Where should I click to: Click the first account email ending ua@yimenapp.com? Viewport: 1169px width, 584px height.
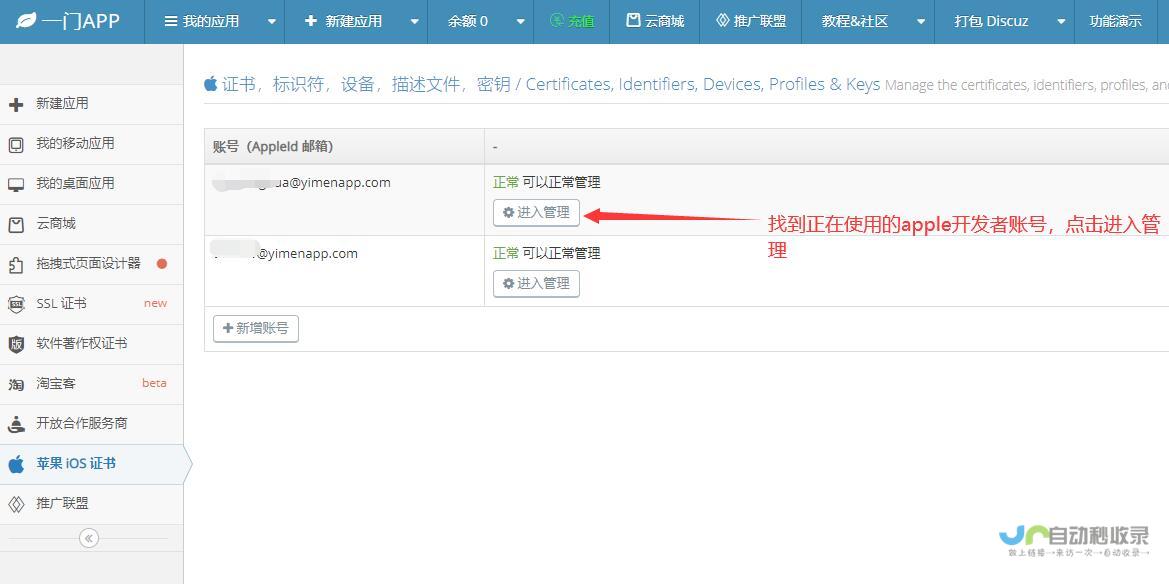(x=301, y=183)
